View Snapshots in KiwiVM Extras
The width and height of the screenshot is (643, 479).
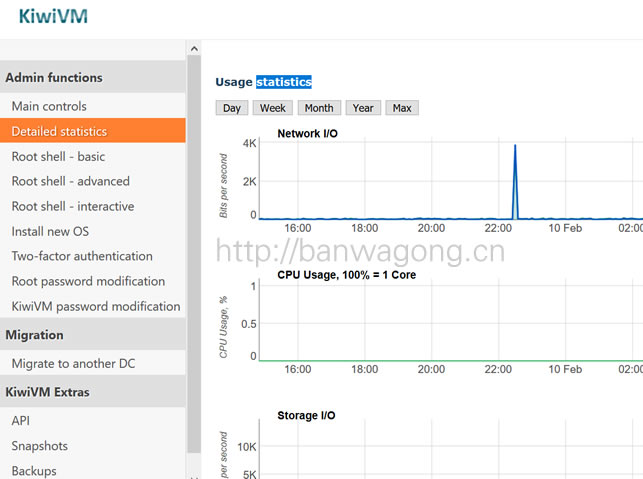[40, 446]
